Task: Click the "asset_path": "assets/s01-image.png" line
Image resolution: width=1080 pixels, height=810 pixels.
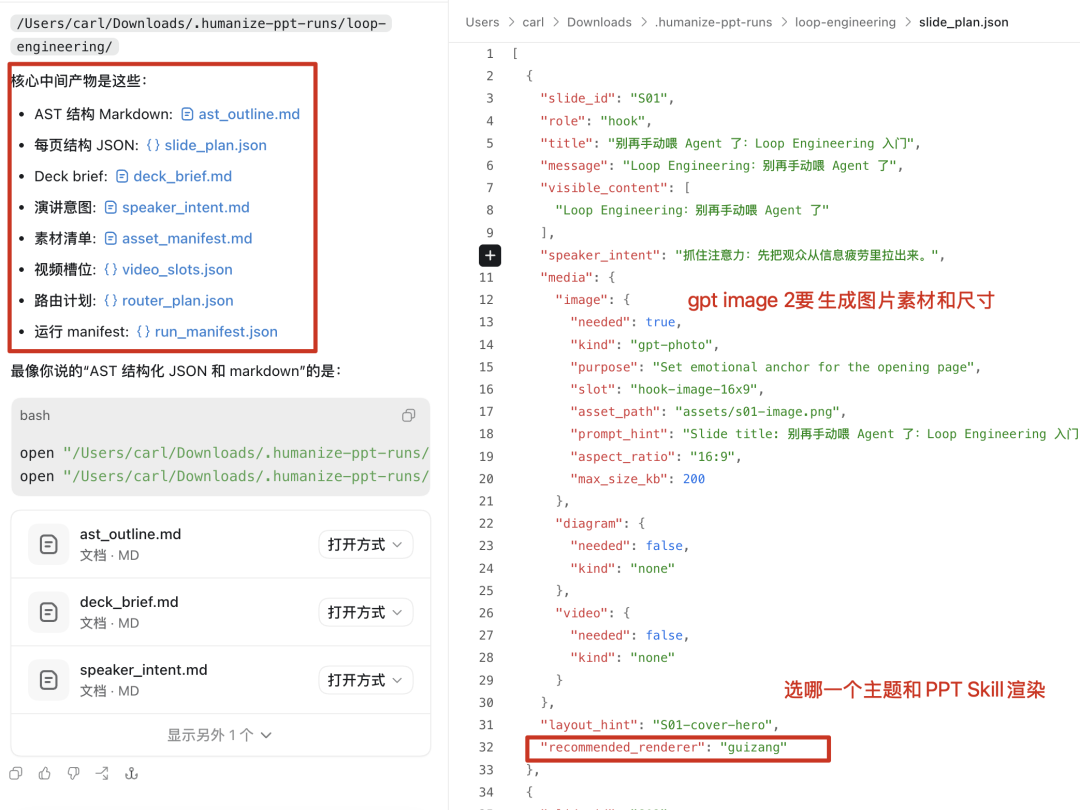Action: (x=707, y=412)
